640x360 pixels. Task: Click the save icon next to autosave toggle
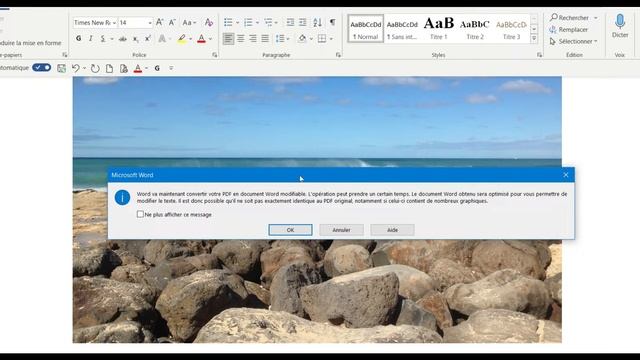pos(62,68)
